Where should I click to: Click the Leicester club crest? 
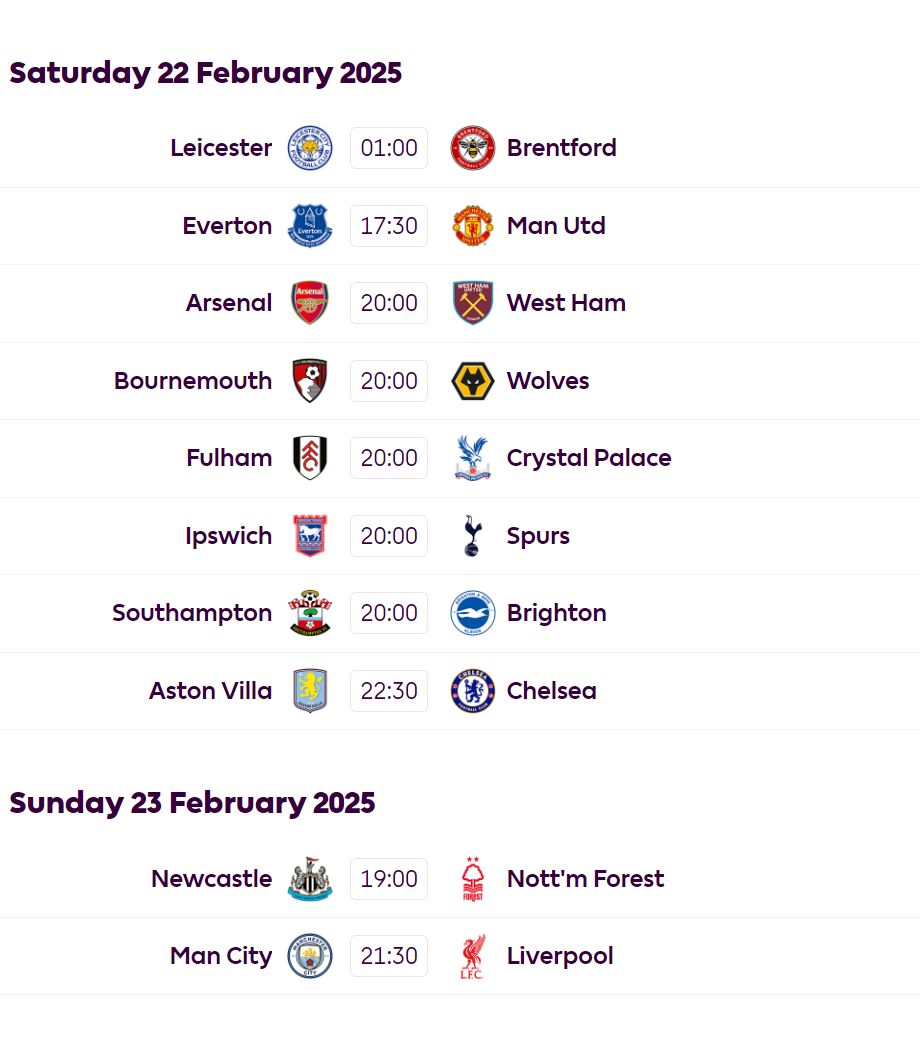(310, 147)
